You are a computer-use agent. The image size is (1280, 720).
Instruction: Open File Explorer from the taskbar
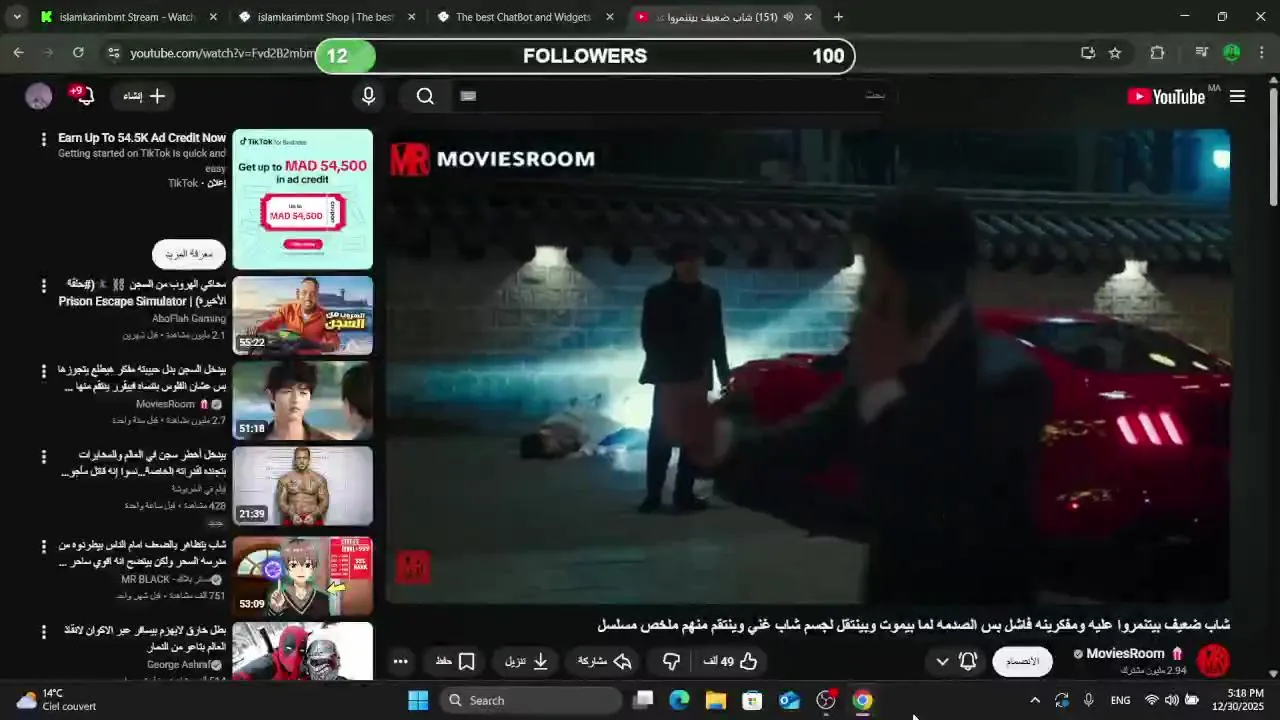716,700
